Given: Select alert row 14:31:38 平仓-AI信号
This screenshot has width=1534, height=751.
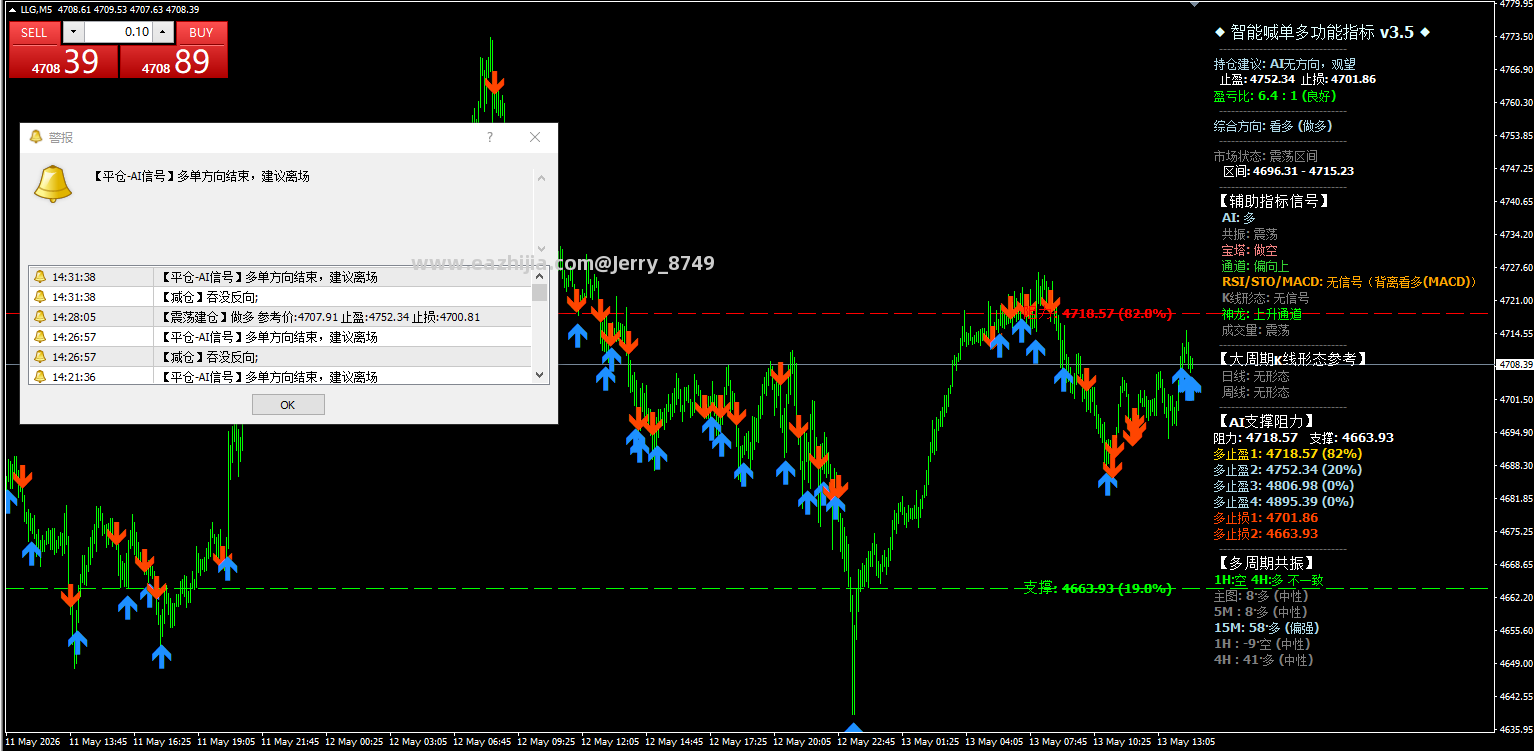Looking at the screenshot, I should coord(281,277).
